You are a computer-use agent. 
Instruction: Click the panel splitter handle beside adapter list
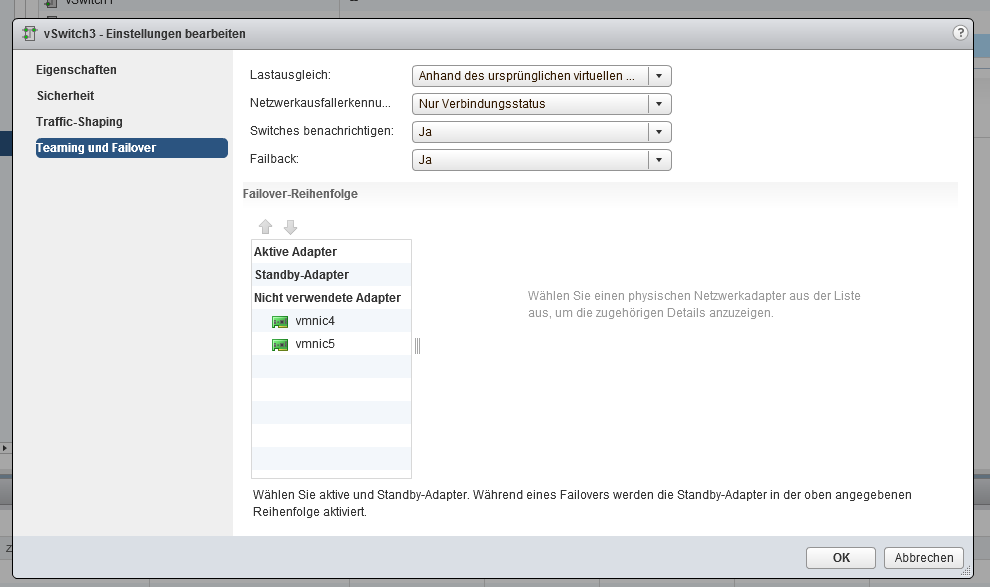417,346
